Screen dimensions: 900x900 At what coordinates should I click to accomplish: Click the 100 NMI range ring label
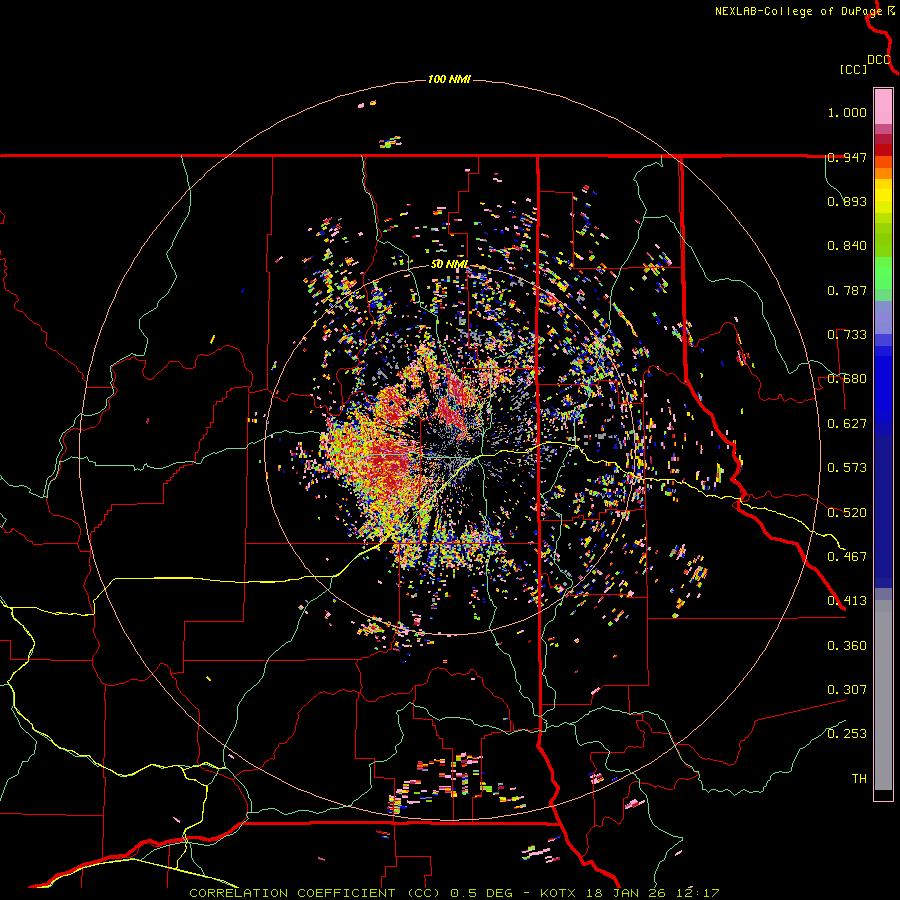click(449, 79)
